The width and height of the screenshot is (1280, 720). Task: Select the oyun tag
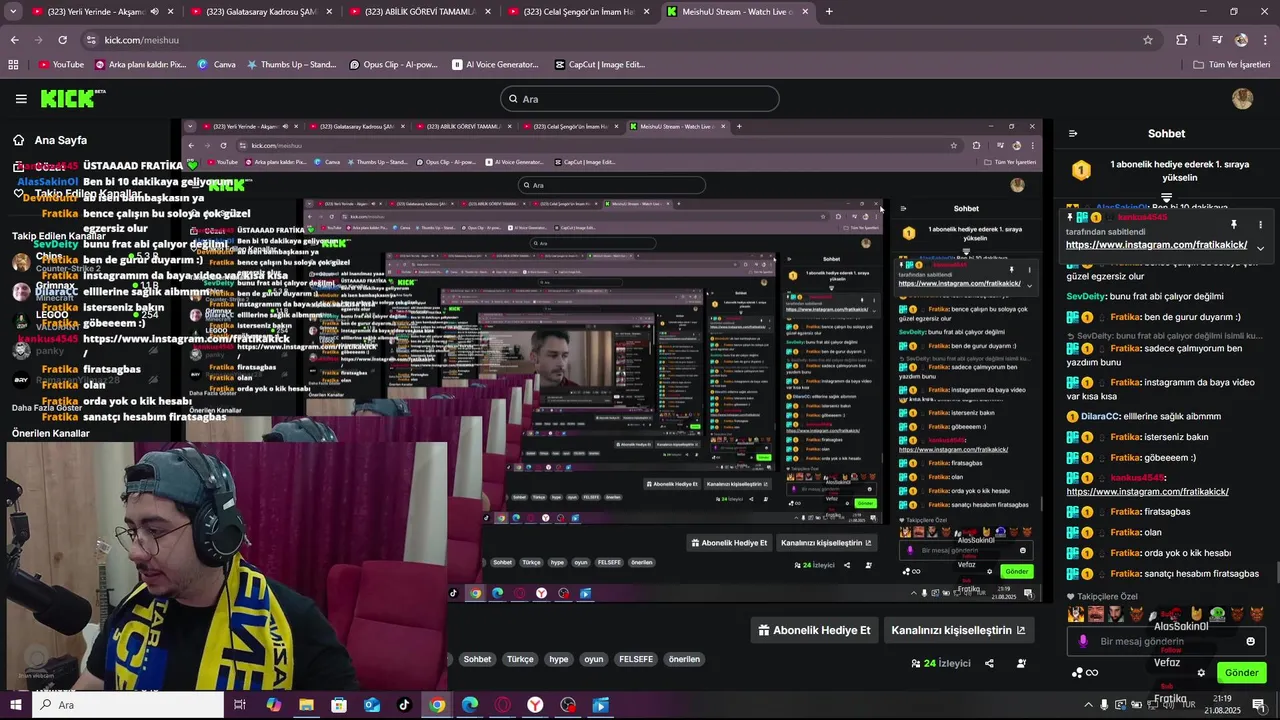(x=594, y=659)
